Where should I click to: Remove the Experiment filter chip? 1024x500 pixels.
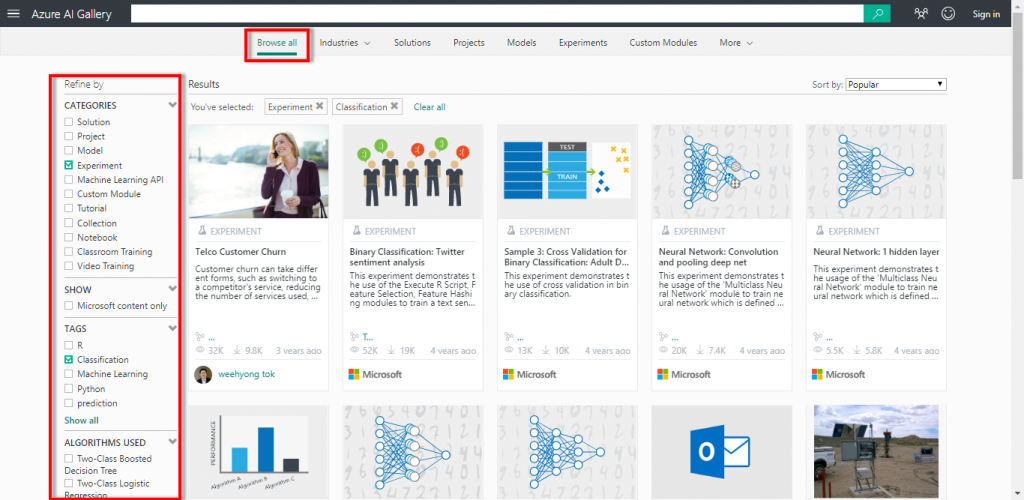[x=319, y=106]
